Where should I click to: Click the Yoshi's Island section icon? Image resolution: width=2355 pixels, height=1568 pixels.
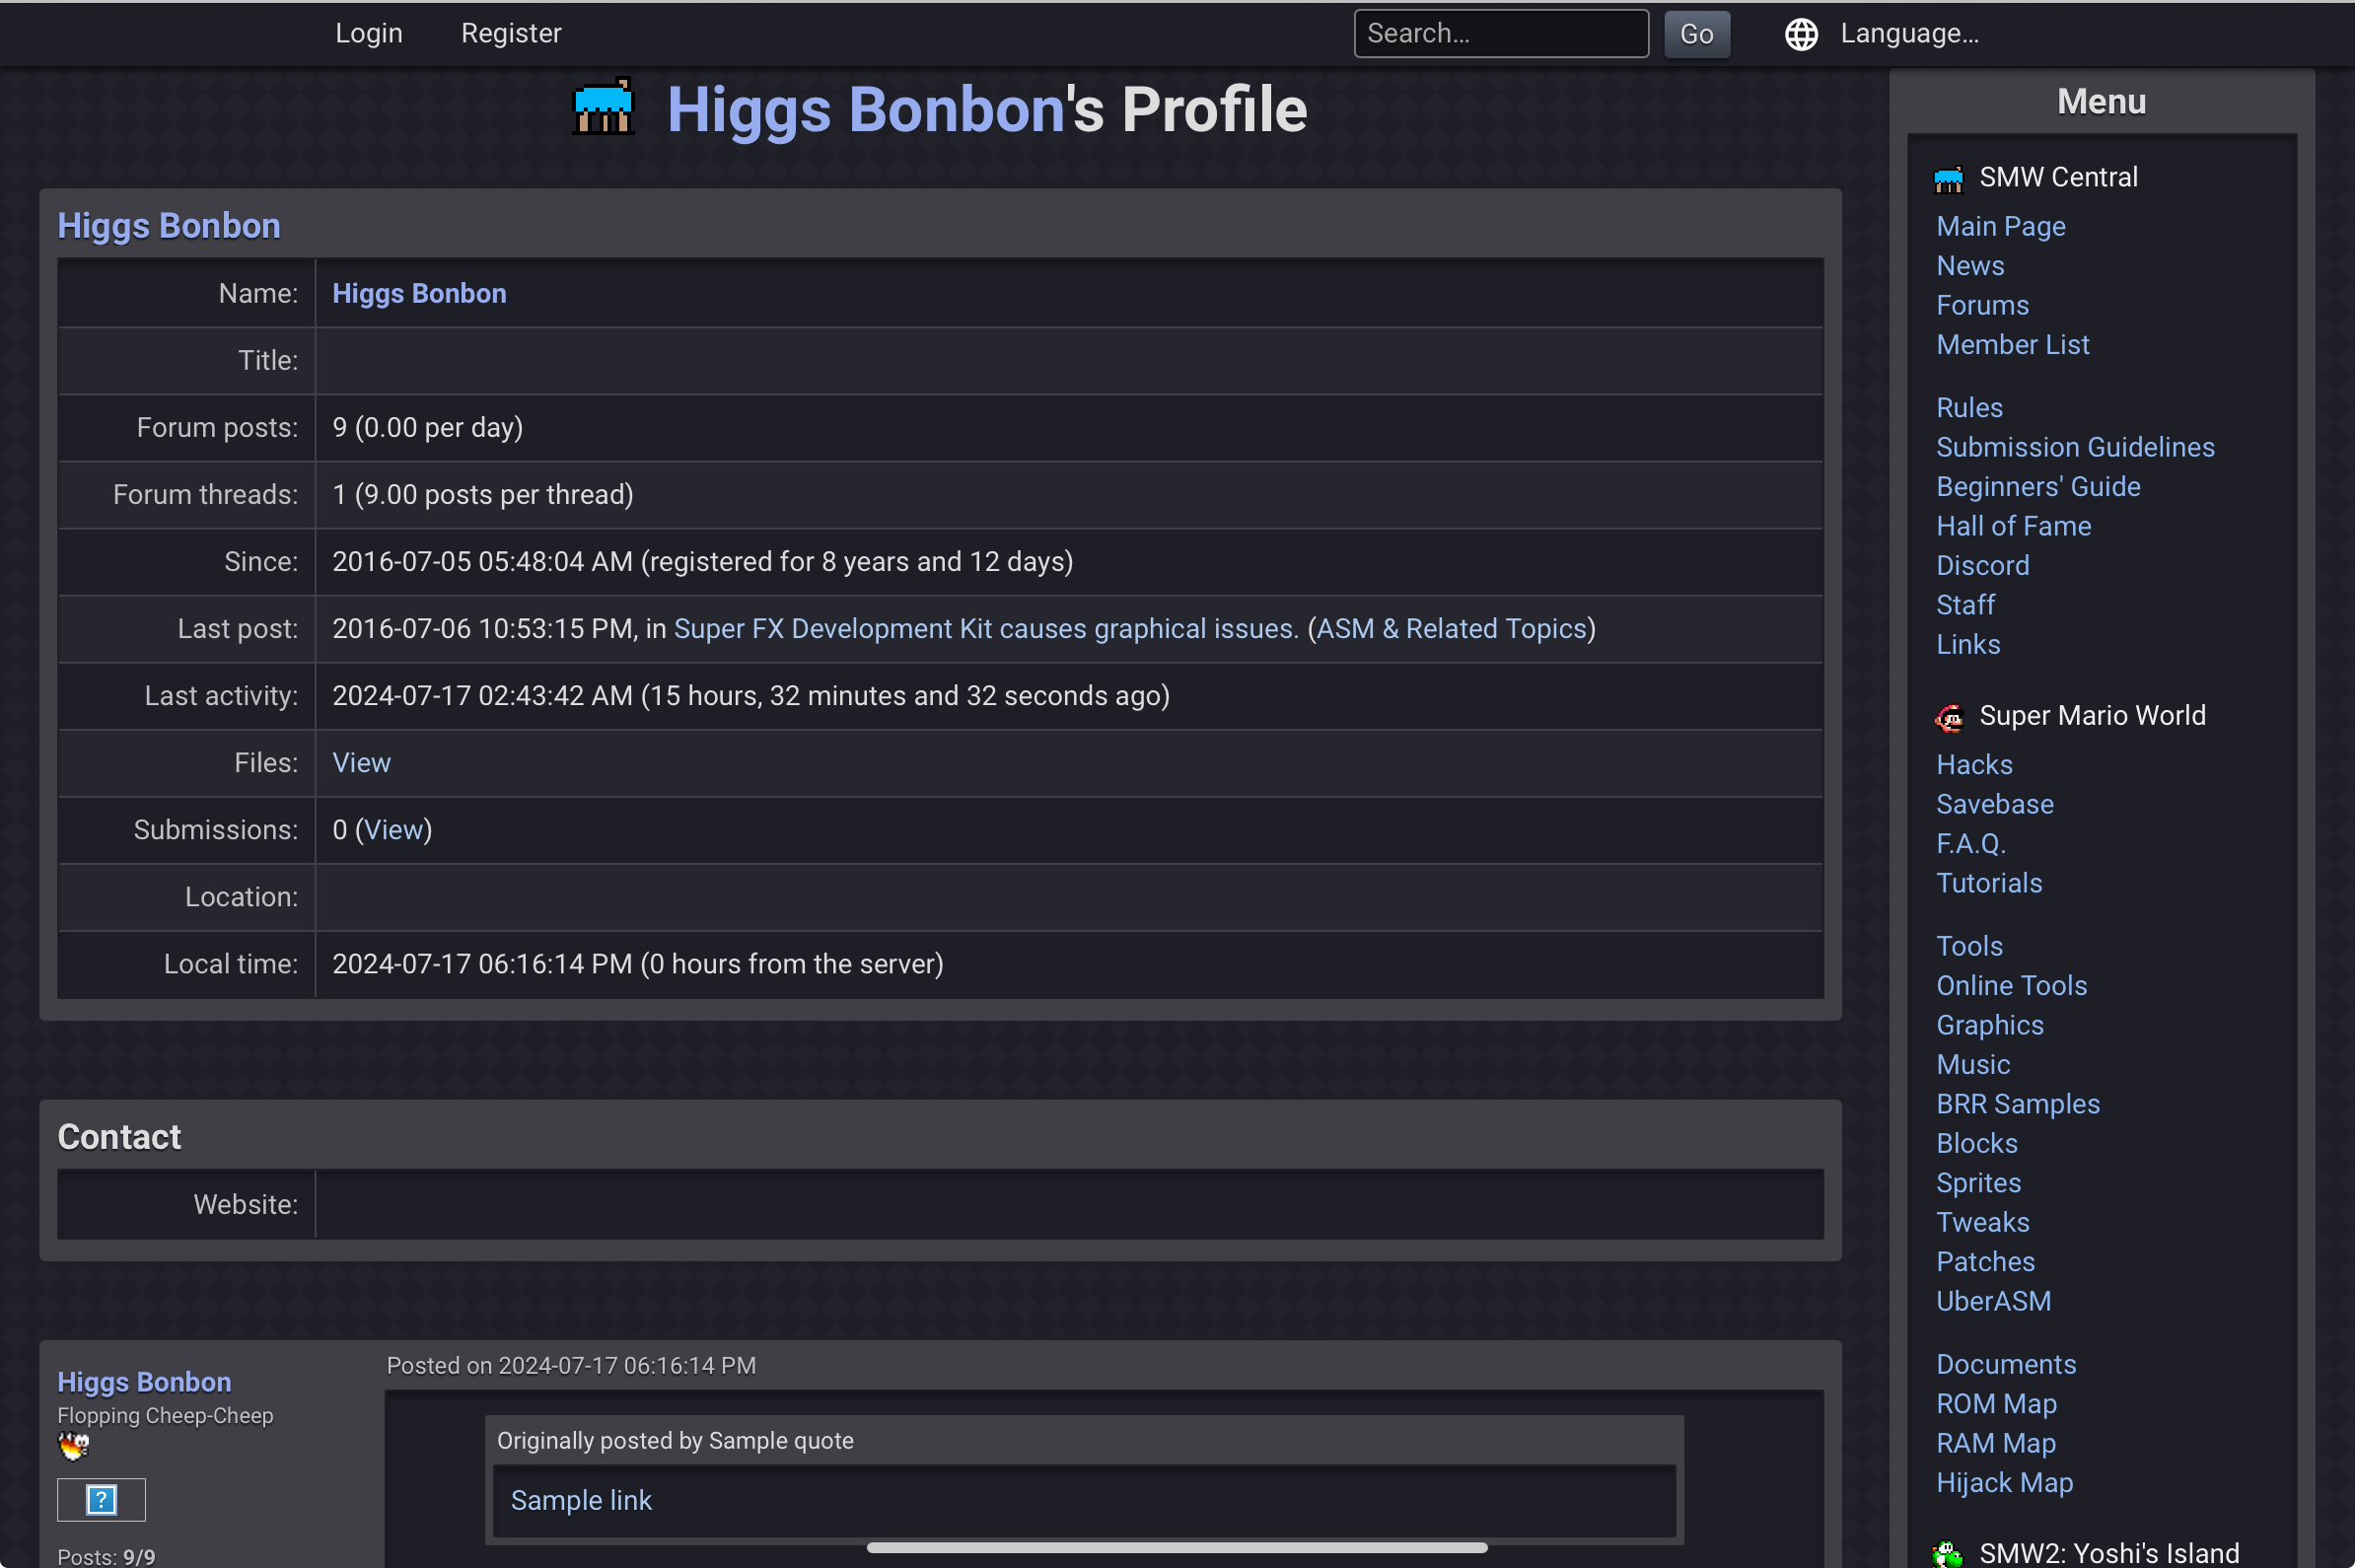coord(1948,1553)
